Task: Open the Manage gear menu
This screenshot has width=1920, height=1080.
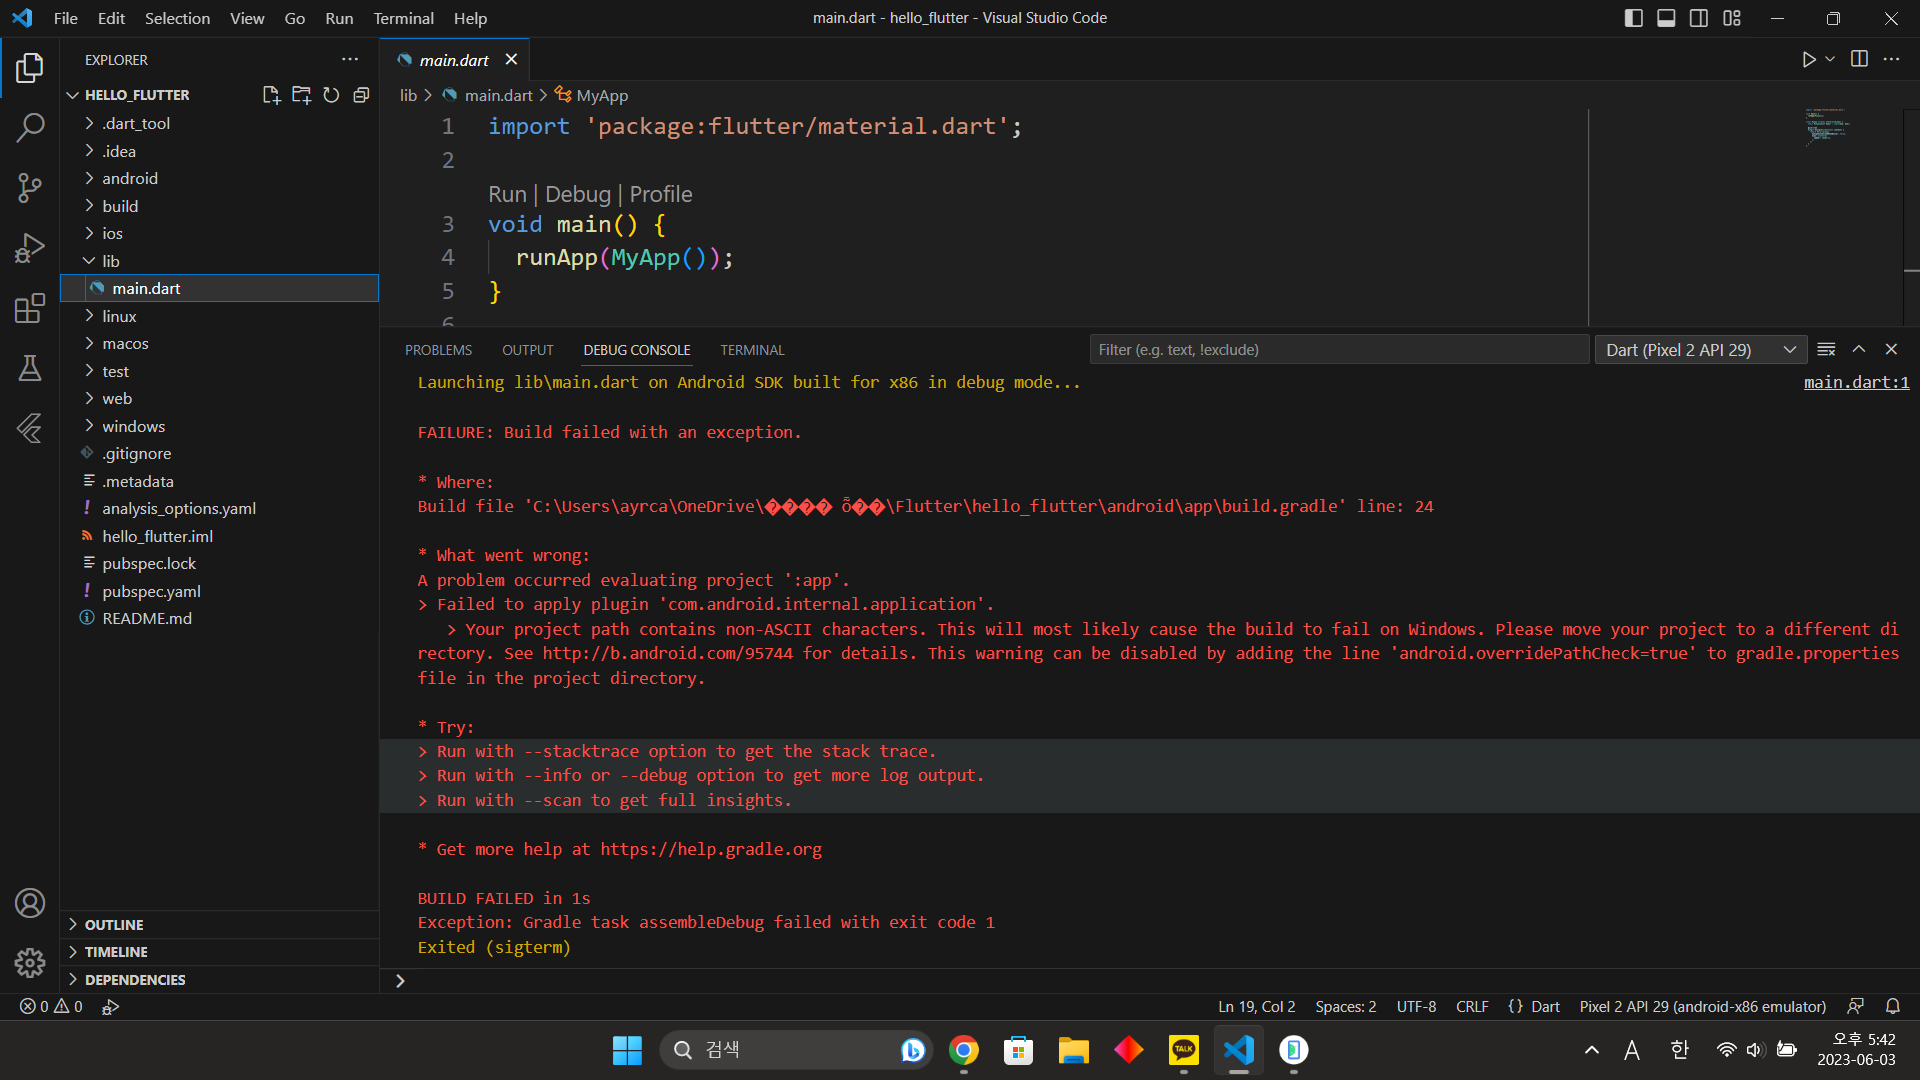Action: pos(30,963)
